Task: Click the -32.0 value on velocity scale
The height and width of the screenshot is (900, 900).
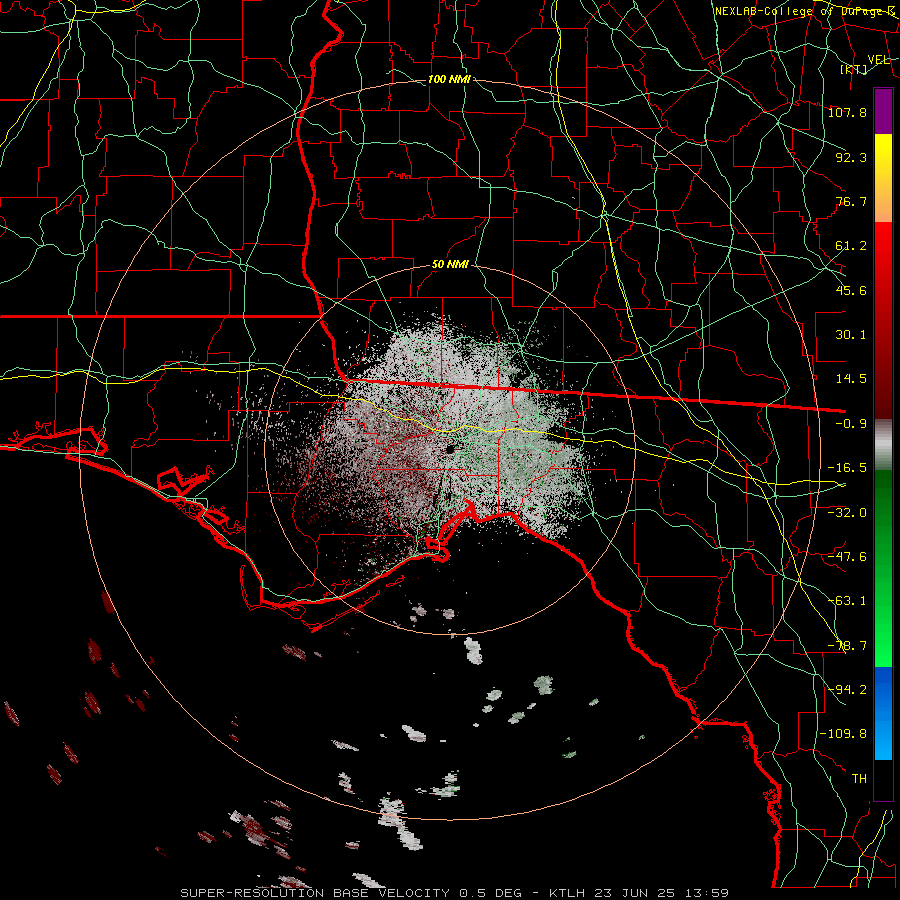Action: click(x=847, y=513)
